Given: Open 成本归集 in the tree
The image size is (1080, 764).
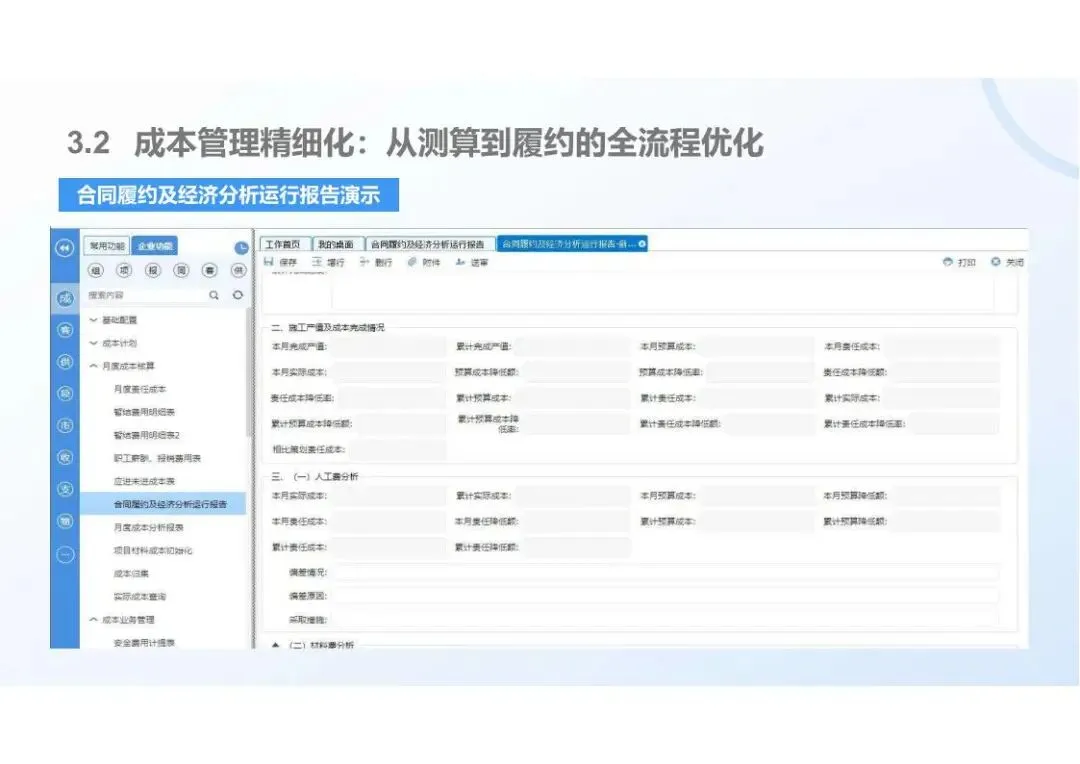Looking at the screenshot, I should 131,573.
